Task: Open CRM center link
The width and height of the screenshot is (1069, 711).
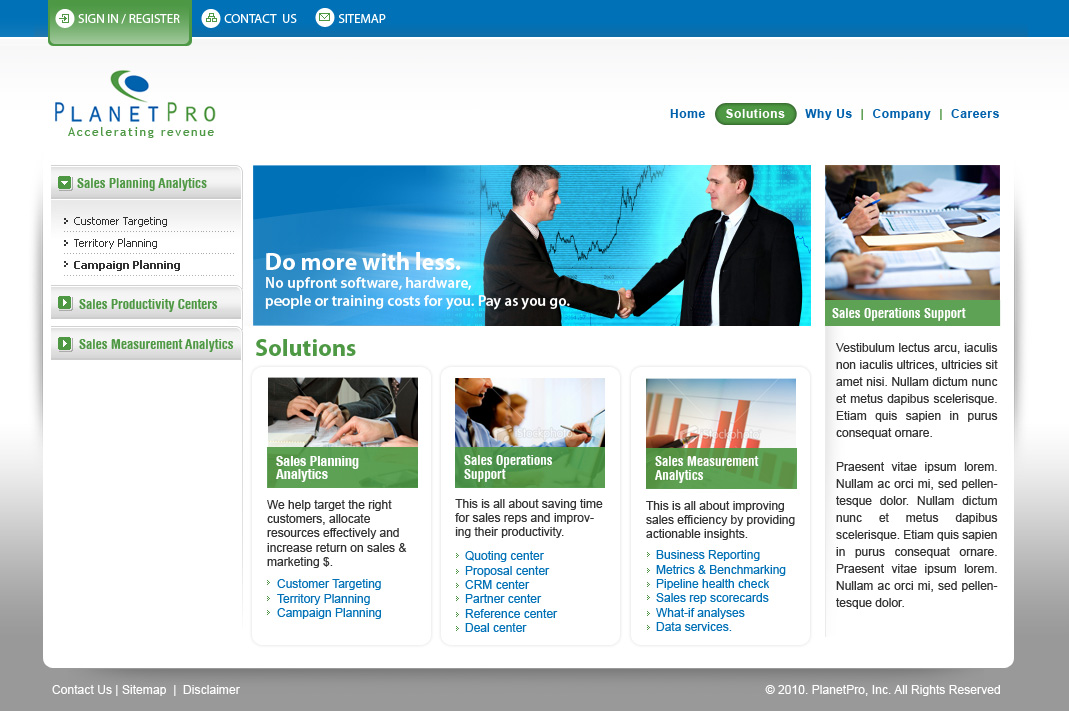Action: point(496,585)
